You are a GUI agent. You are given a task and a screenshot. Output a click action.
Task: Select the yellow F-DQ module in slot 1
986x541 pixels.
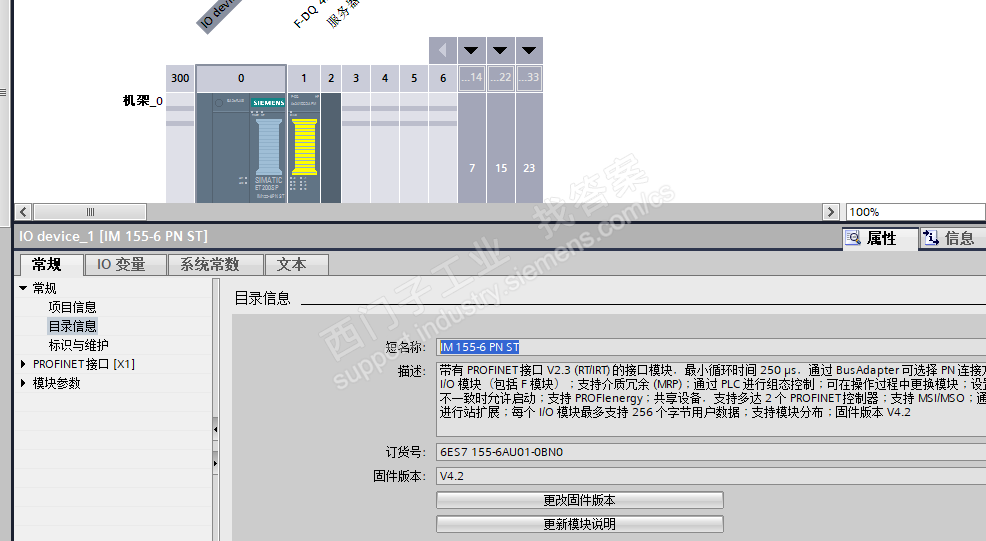pos(304,148)
